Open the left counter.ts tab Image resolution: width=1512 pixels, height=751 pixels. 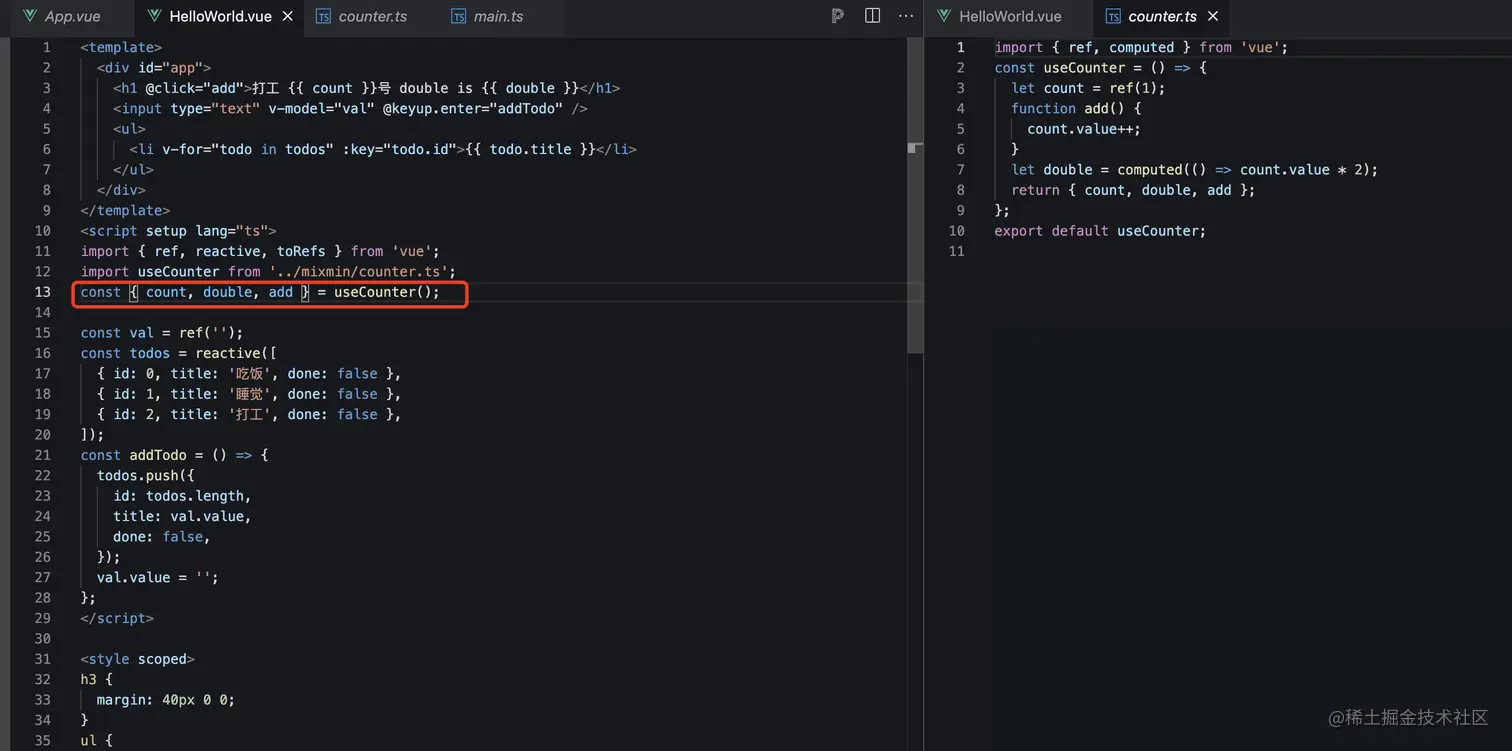coord(372,17)
